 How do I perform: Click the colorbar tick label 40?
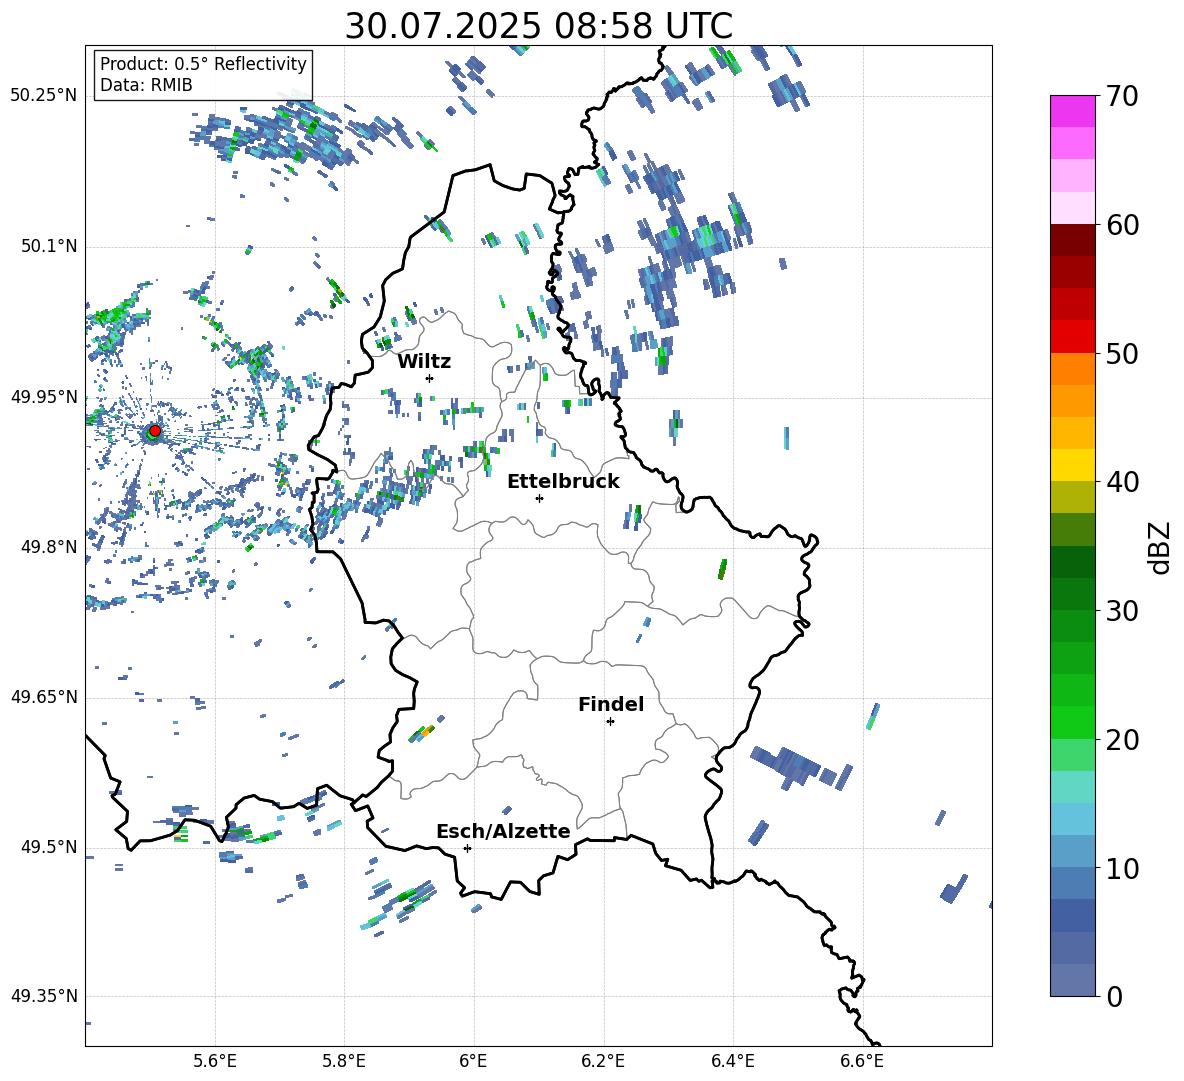1122,482
